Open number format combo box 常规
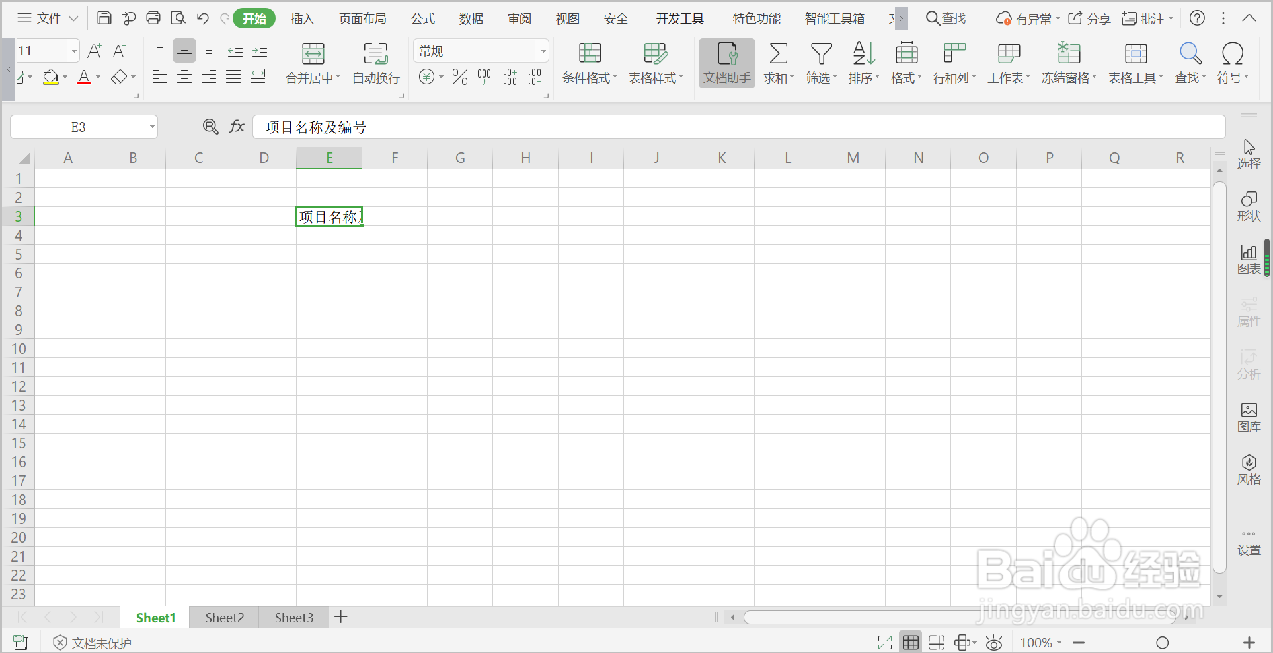This screenshot has height=653, width=1273. click(x=482, y=51)
